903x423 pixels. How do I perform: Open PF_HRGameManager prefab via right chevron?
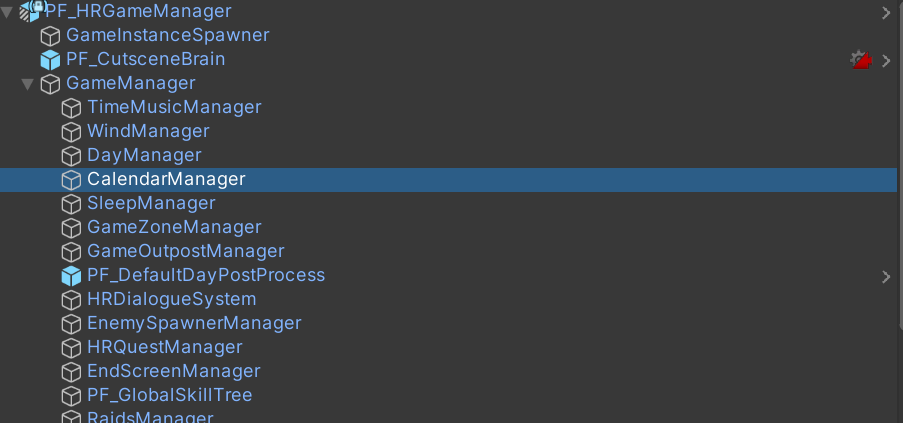pos(886,12)
